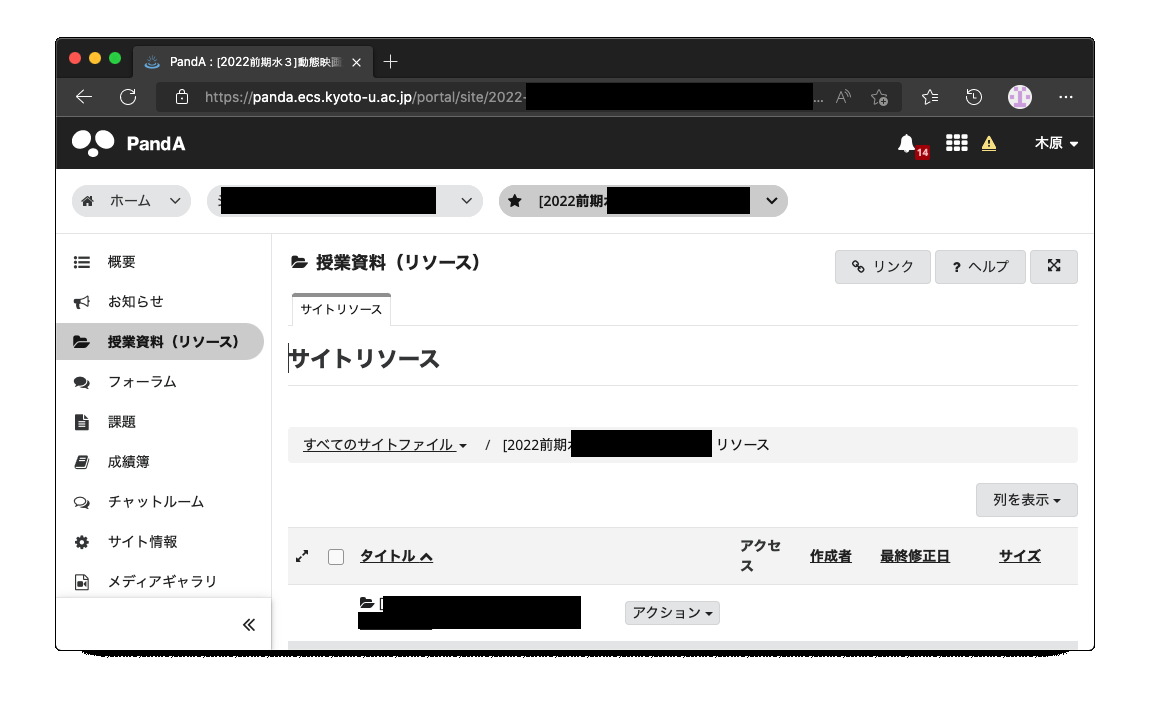The height and width of the screenshot is (724, 1150).
Task: Click the yellow warning triangle icon
Action: (x=989, y=144)
